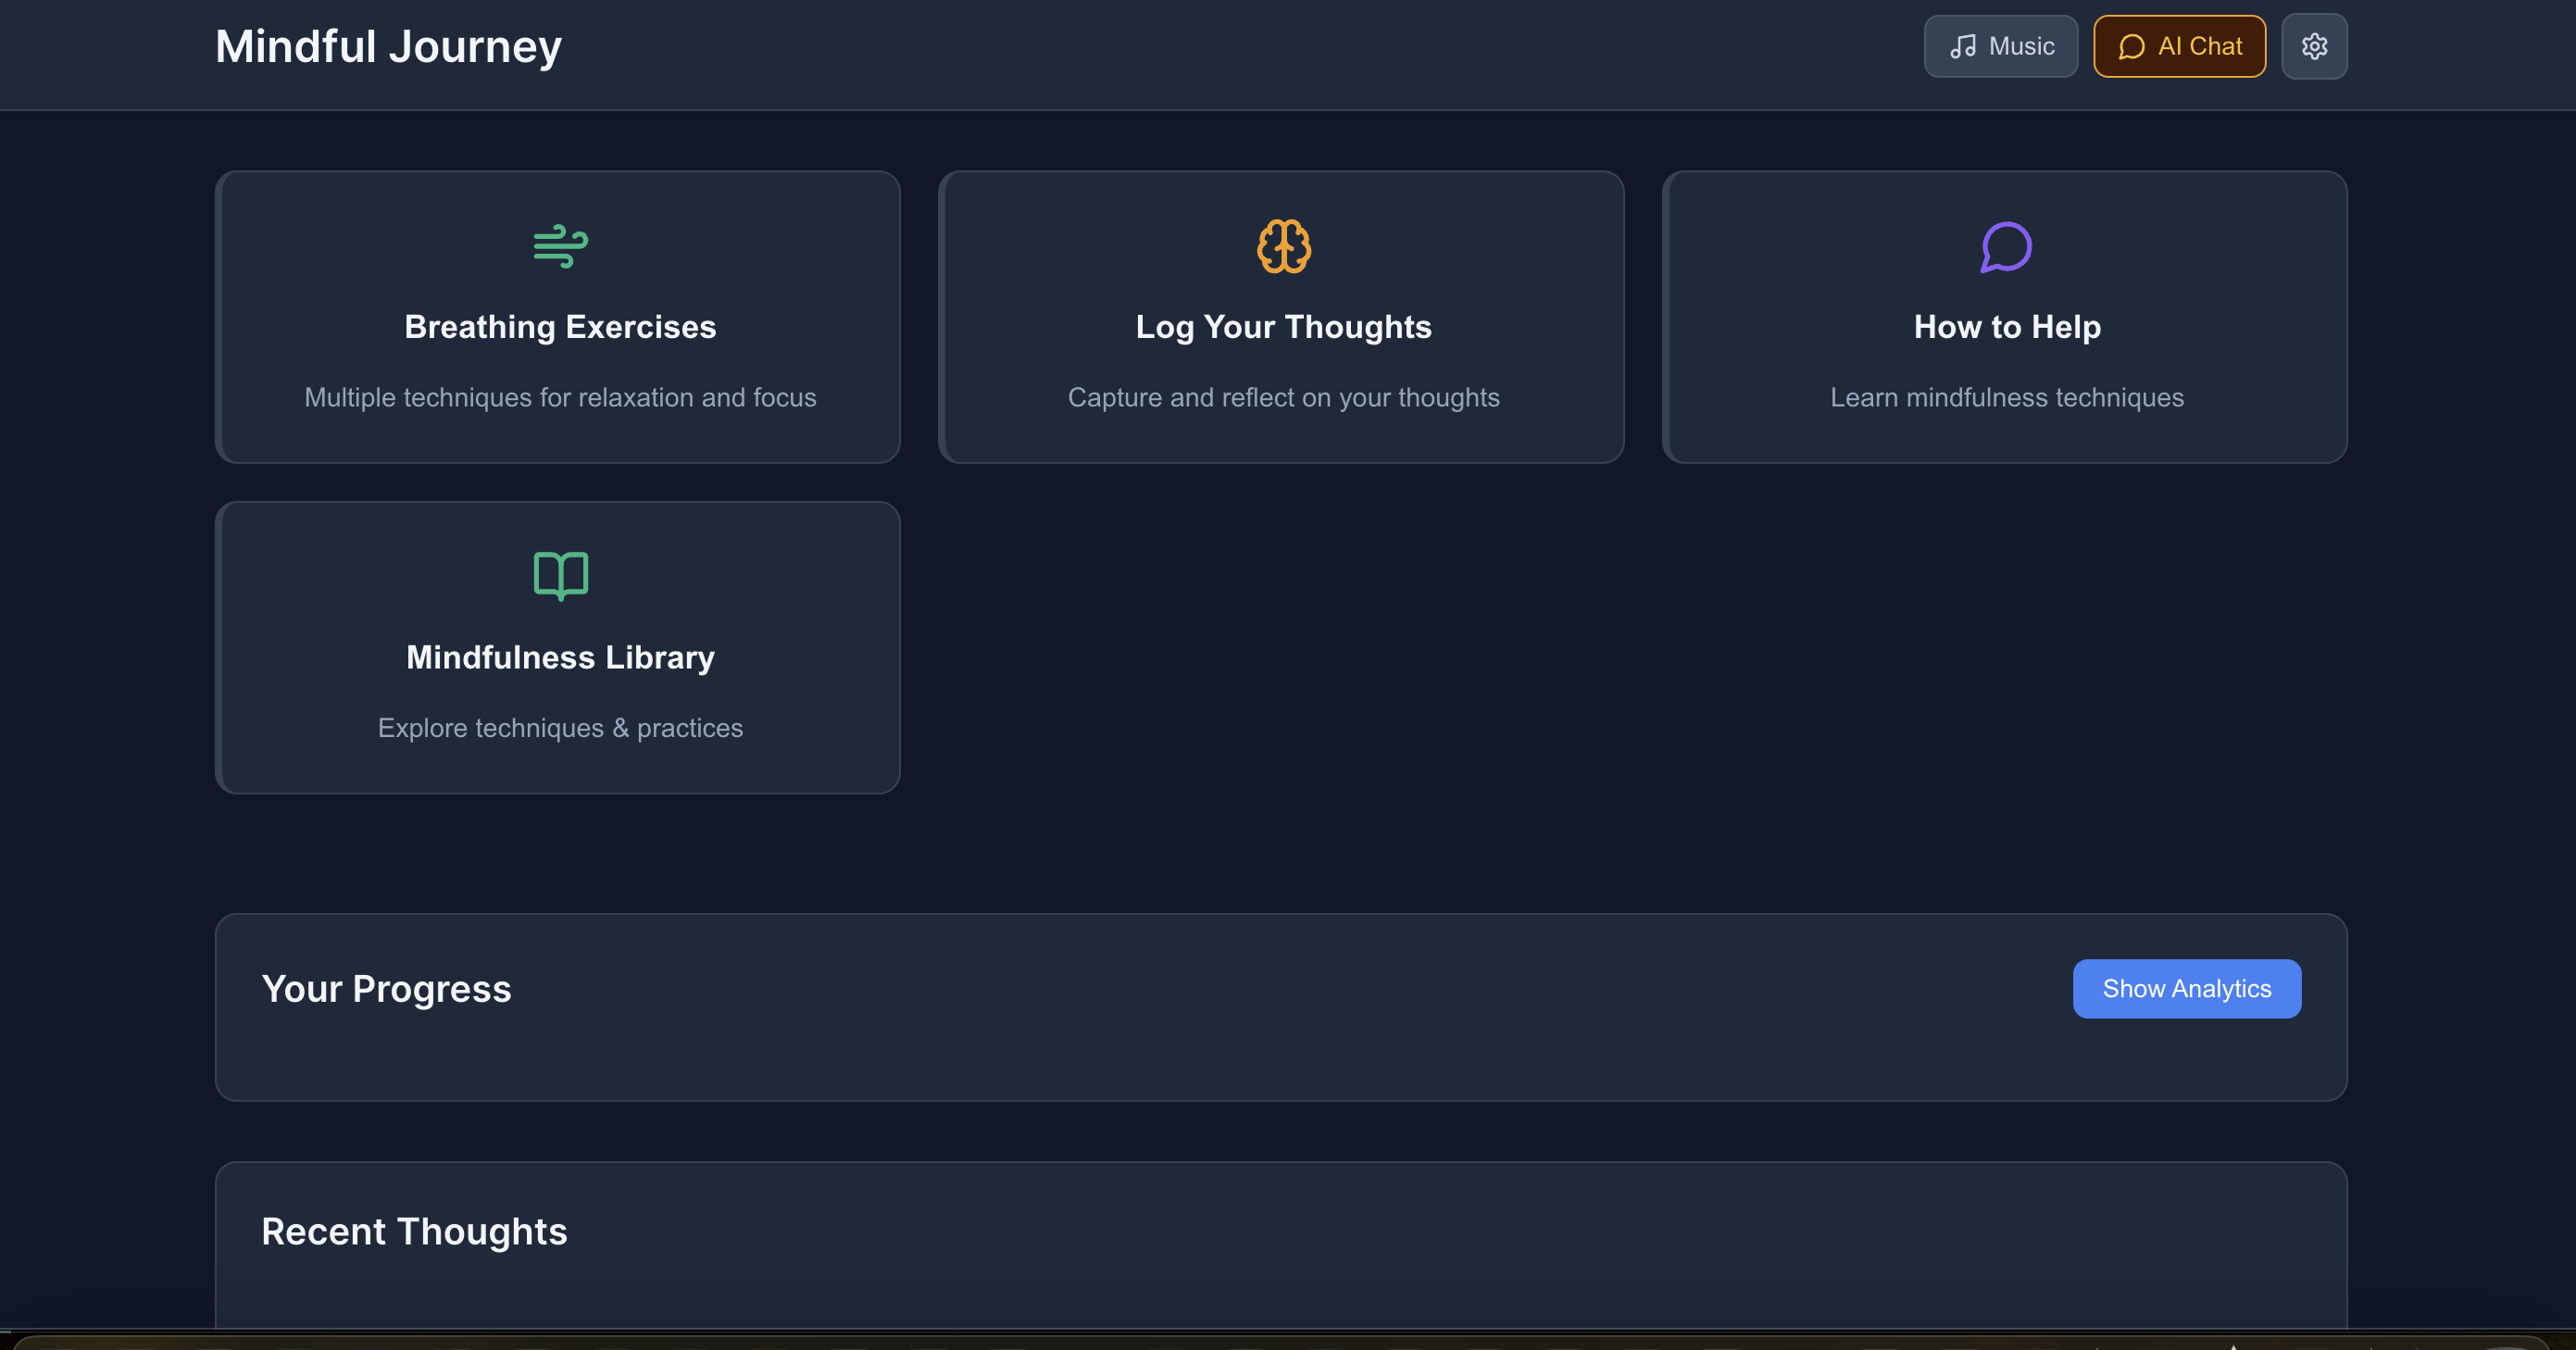The height and width of the screenshot is (1350, 2576).
Task: Open the AI Chat panel
Action: [x=2180, y=46]
